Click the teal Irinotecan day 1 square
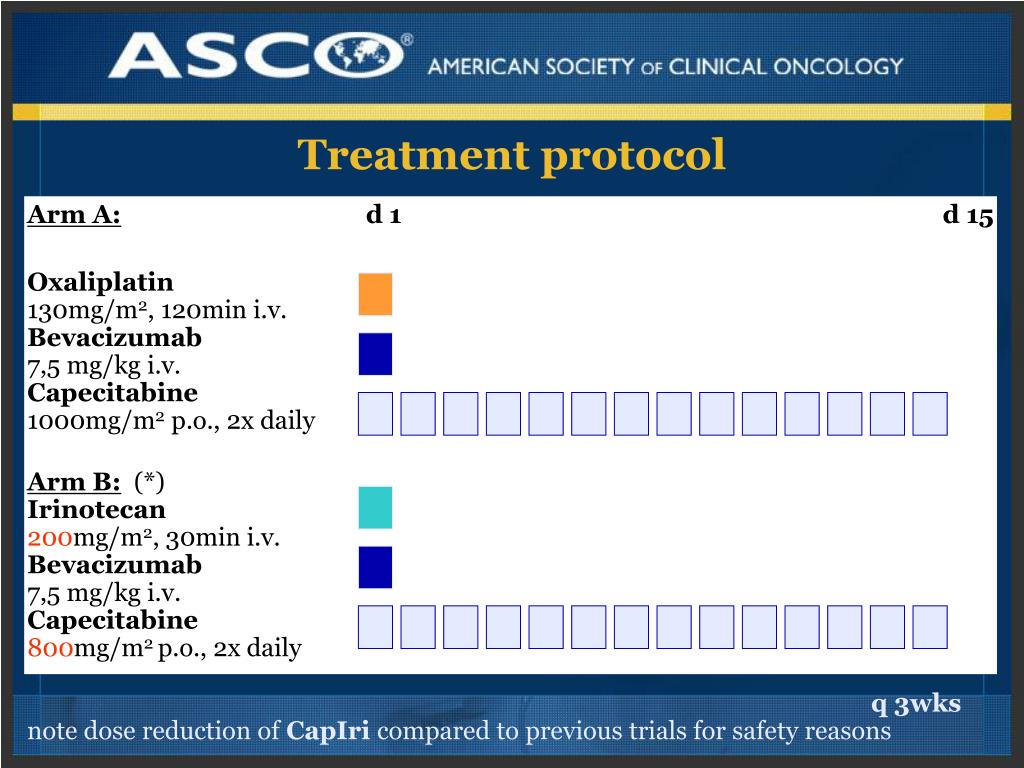 point(376,507)
